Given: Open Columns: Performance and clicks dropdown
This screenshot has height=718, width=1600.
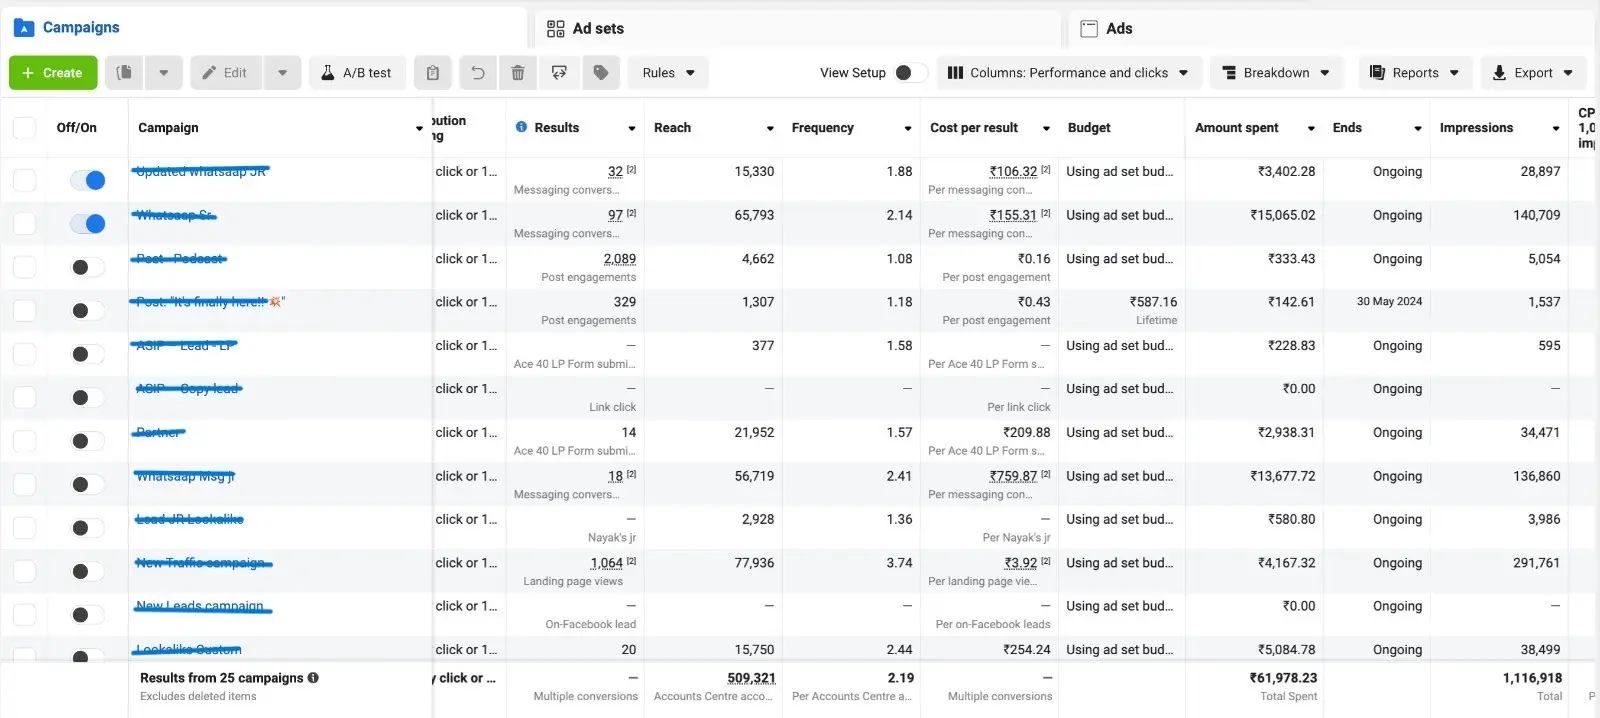Looking at the screenshot, I should [1068, 73].
